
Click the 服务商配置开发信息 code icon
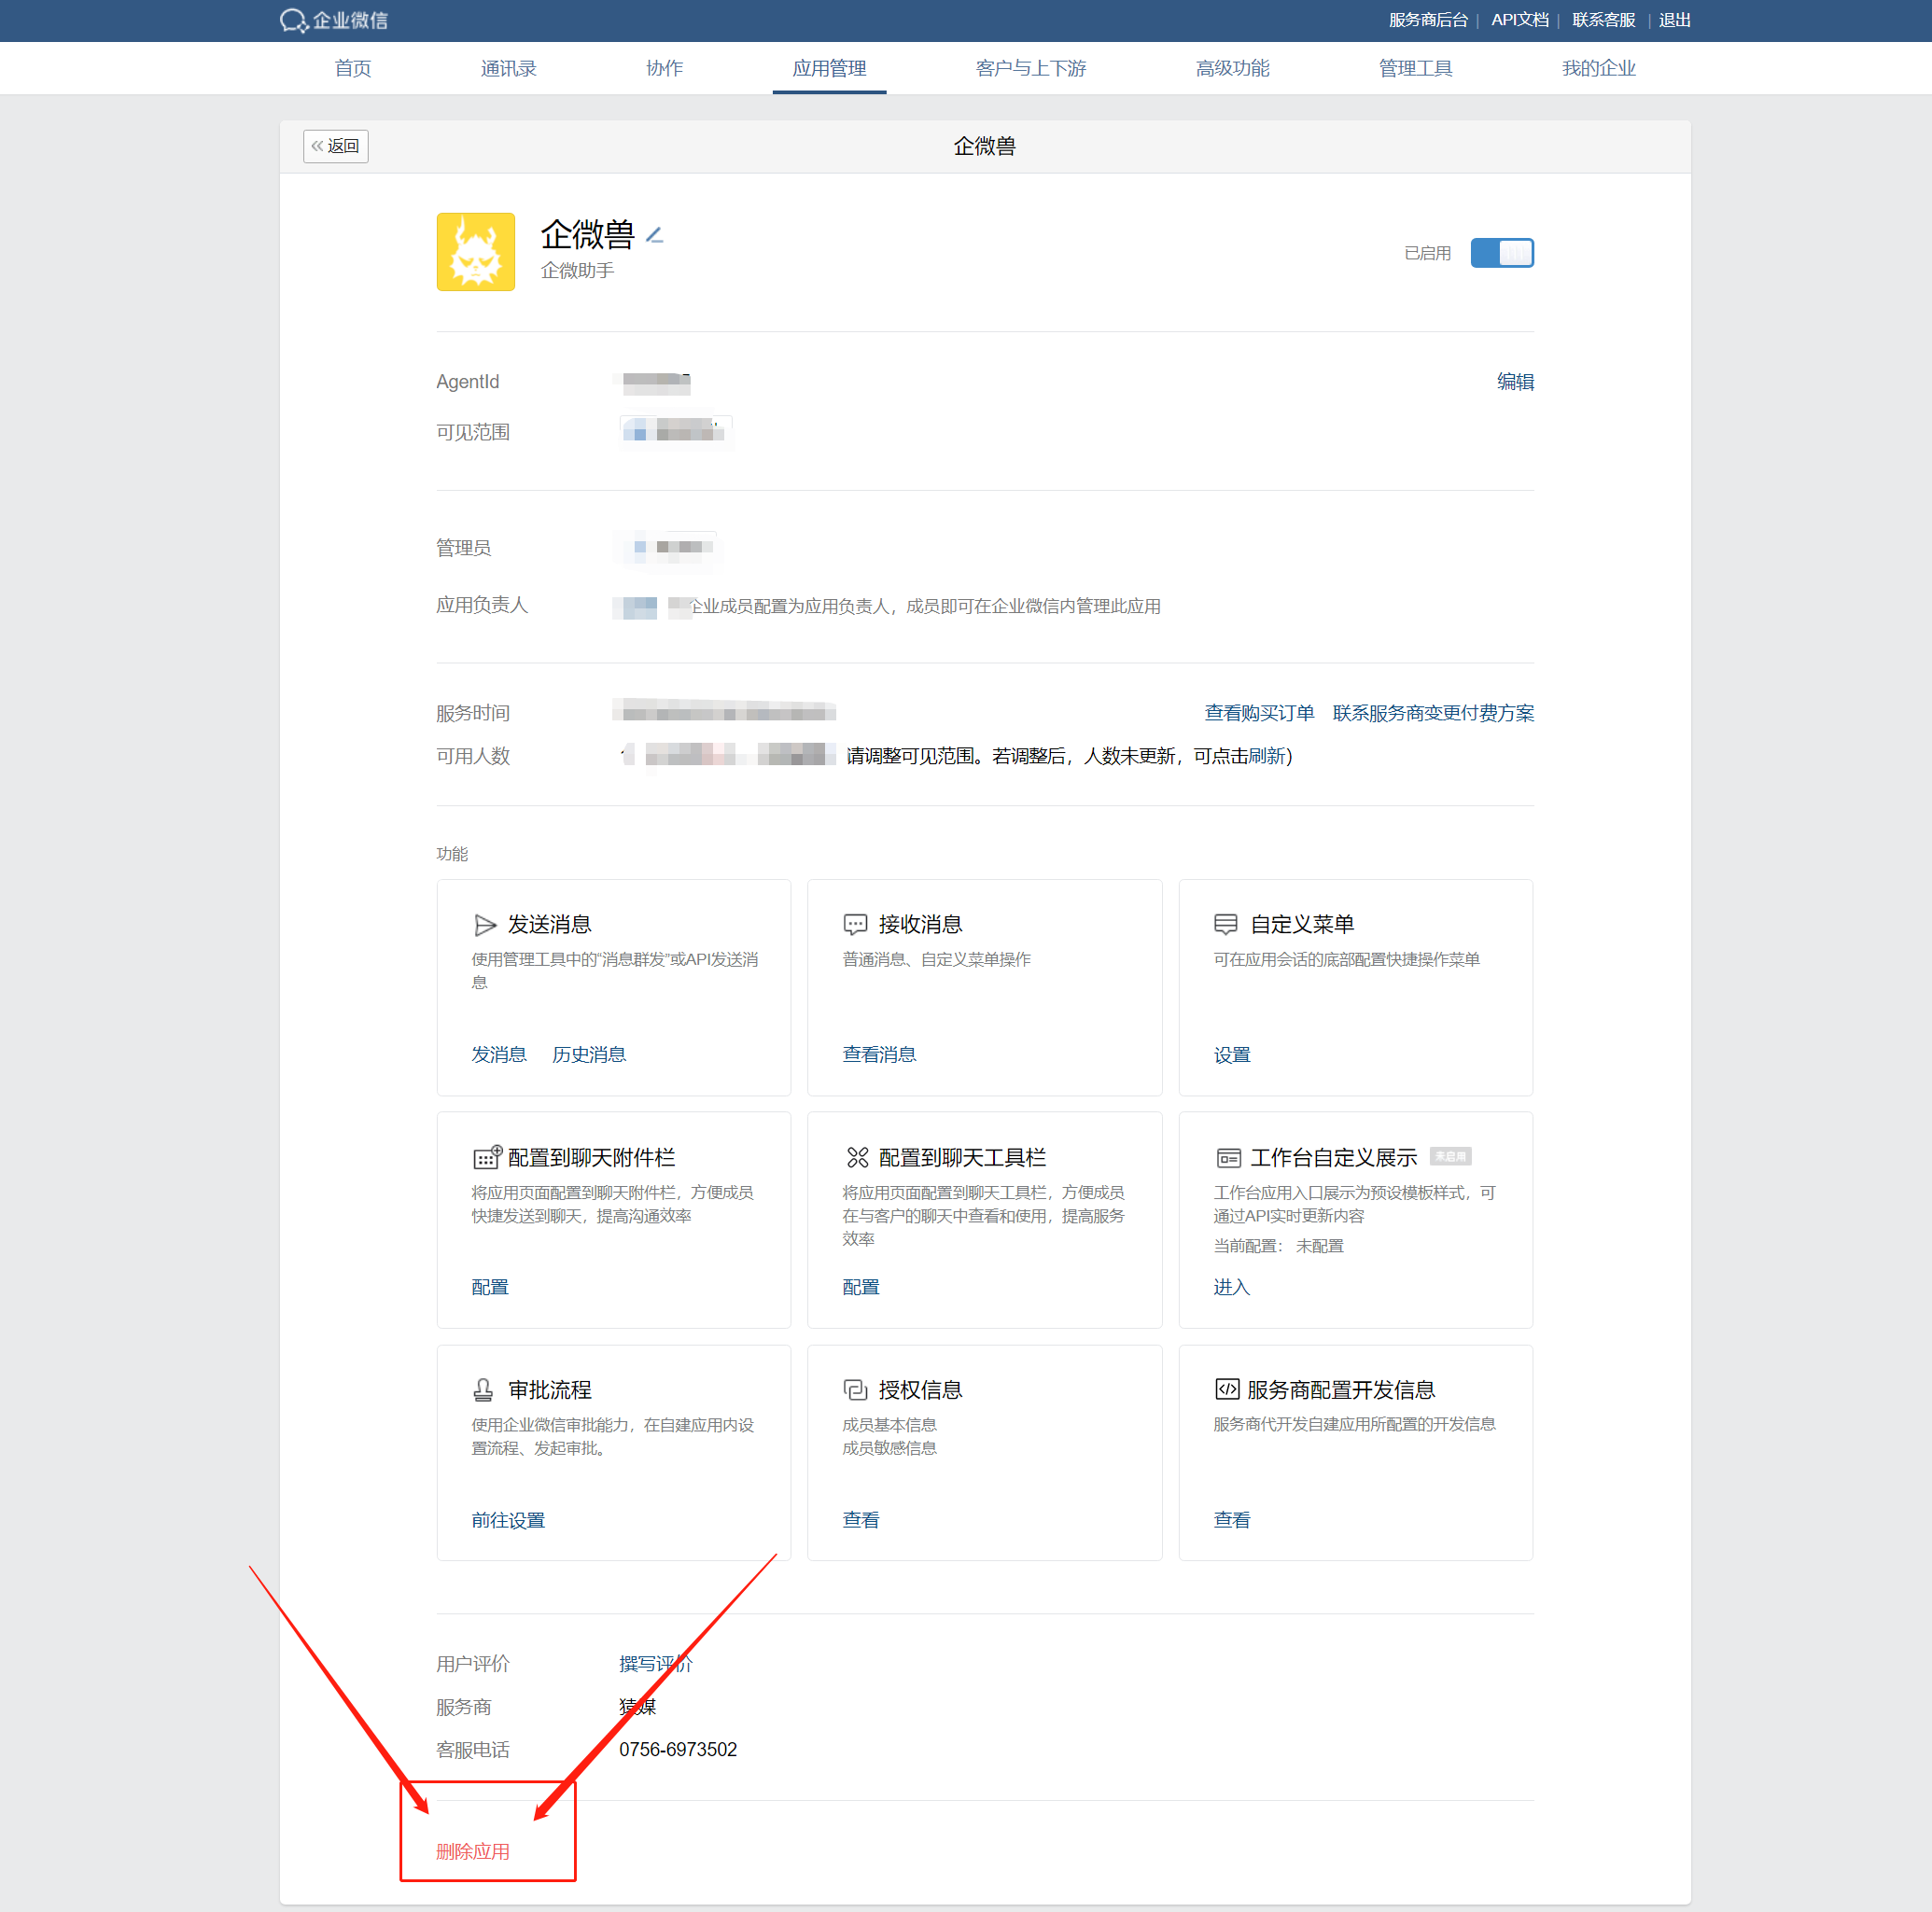[1226, 1390]
